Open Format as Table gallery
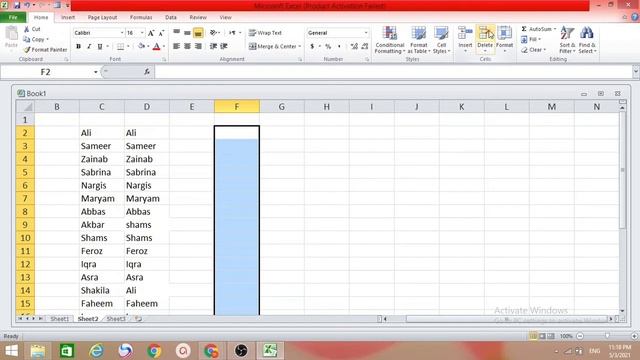Screen dimensions: 640x360 tap(419, 40)
